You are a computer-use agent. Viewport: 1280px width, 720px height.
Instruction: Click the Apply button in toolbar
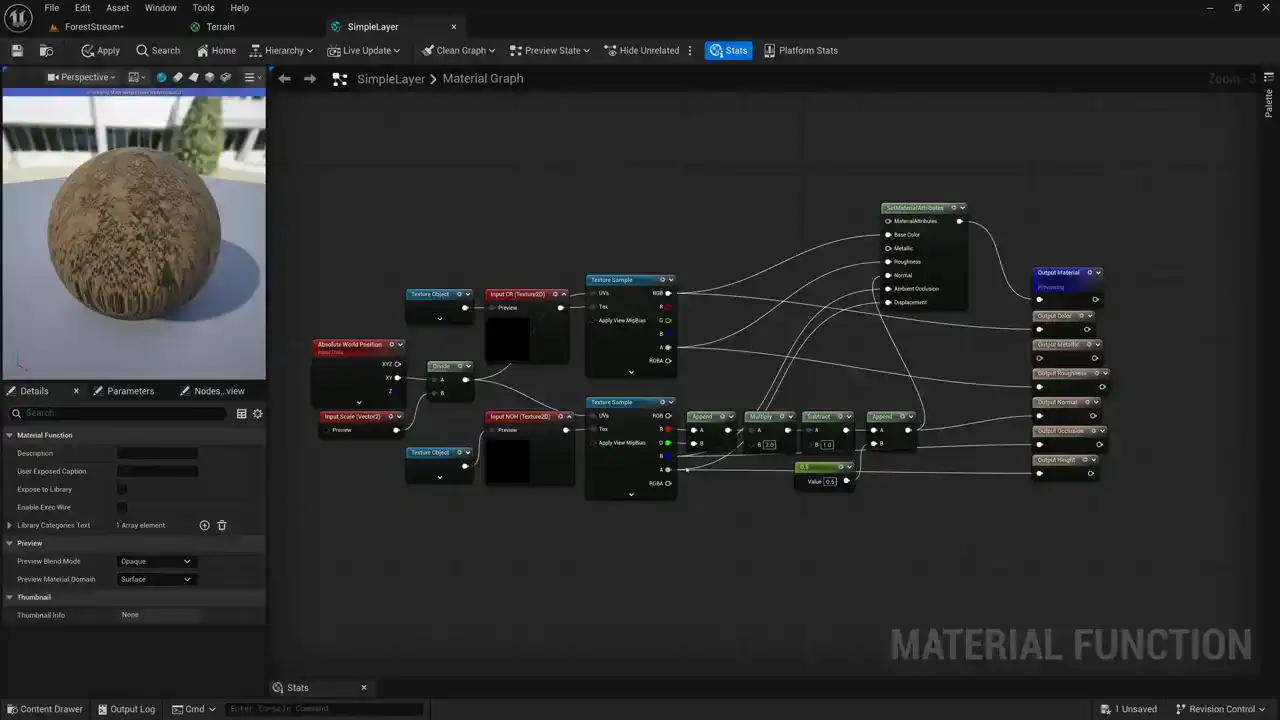point(100,51)
